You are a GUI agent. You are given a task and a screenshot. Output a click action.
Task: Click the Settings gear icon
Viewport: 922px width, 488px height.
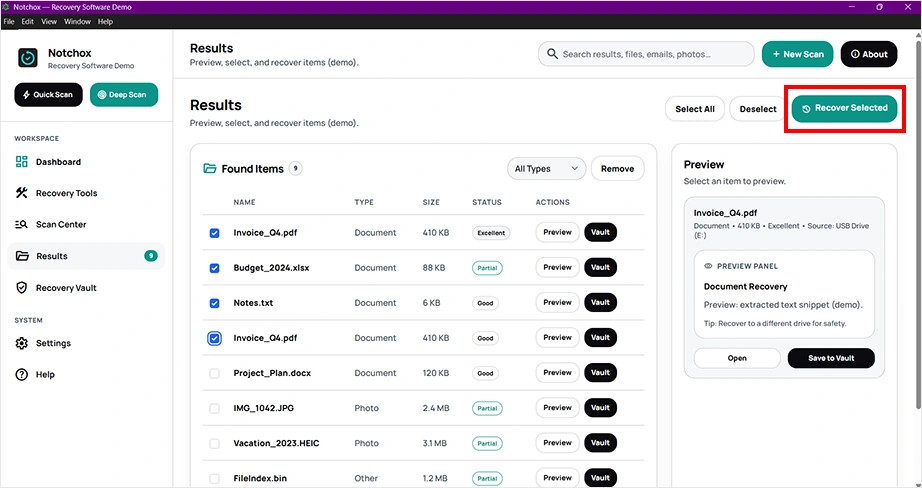(x=22, y=343)
